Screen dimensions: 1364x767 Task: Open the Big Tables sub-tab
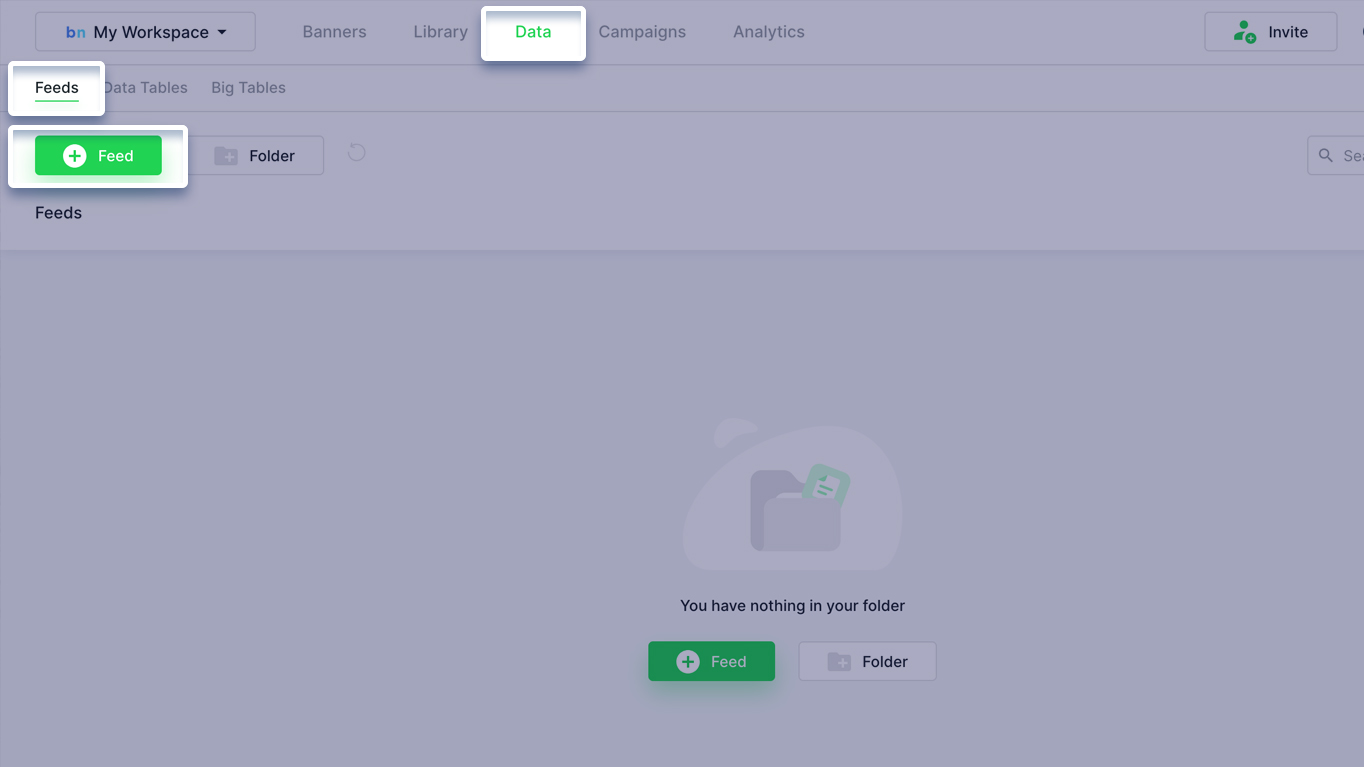[248, 88]
